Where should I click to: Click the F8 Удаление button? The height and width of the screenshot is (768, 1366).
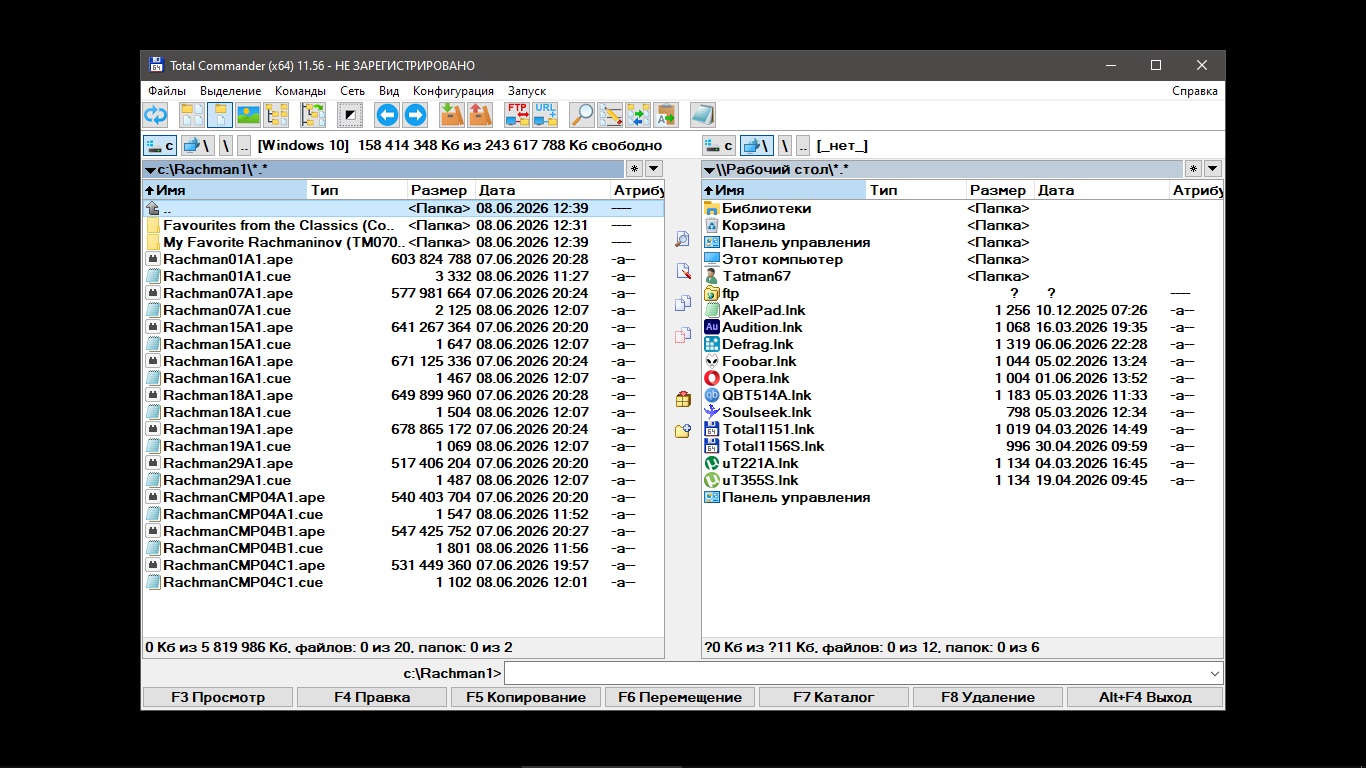[x=988, y=697]
